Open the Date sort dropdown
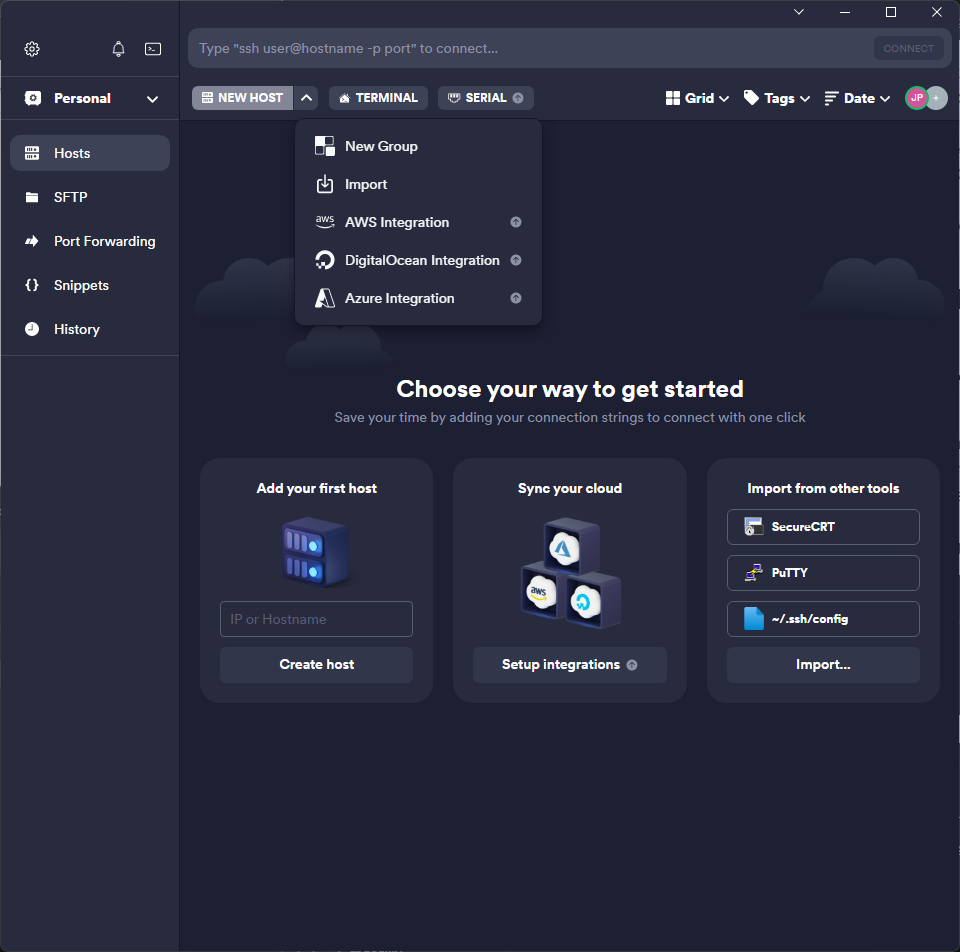Screen dimensions: 960x952 tap(857, 98)
